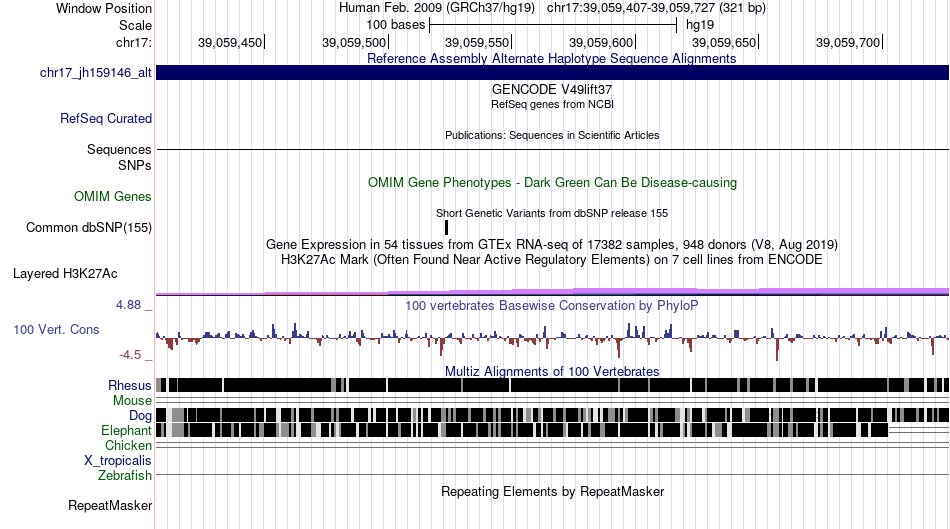Click the Layered H3K27Ac track label
Viewport: 950px width, 529px height.
(x=65, y=273)
